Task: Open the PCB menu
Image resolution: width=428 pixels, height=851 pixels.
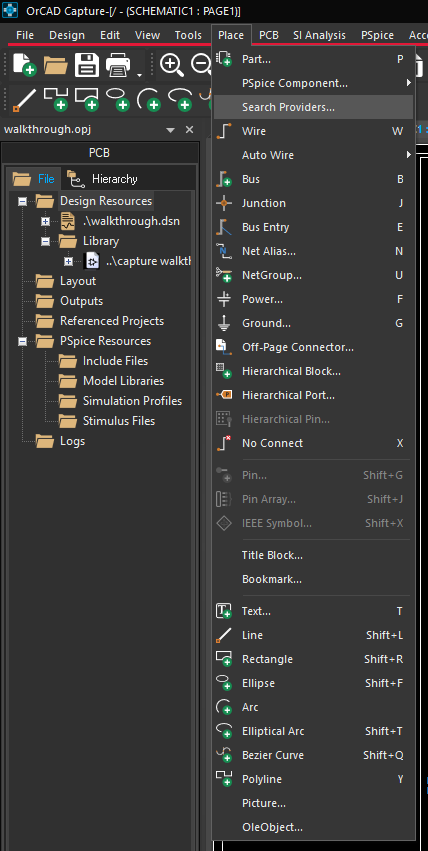Action: (269, 35)
